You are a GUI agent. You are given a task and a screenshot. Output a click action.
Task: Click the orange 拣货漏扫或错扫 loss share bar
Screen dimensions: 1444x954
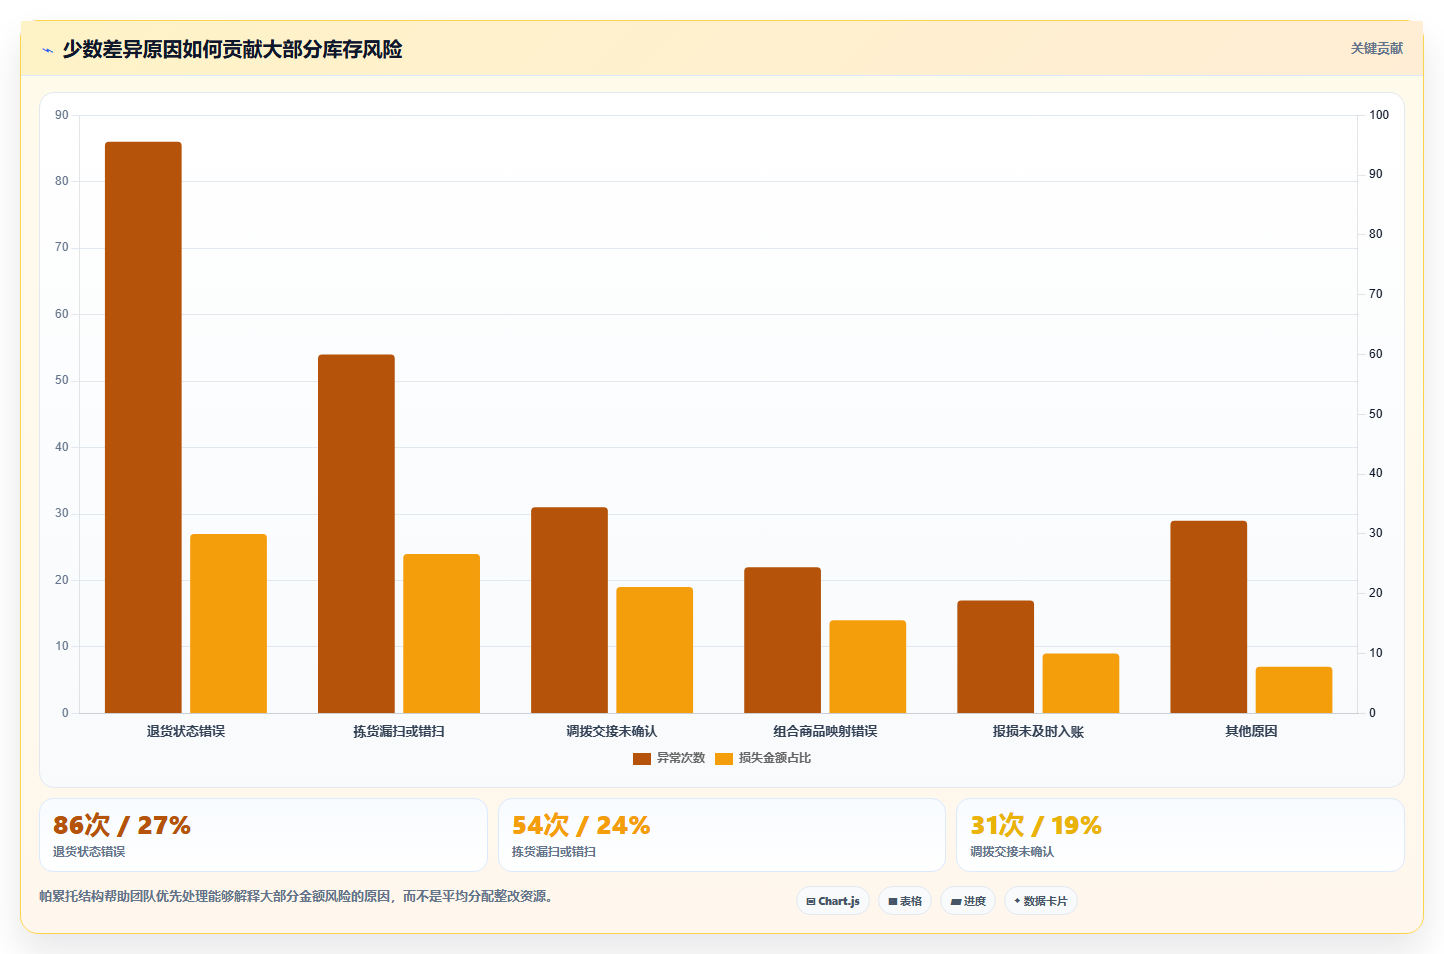pyautogui.click(x=442, y=633)
